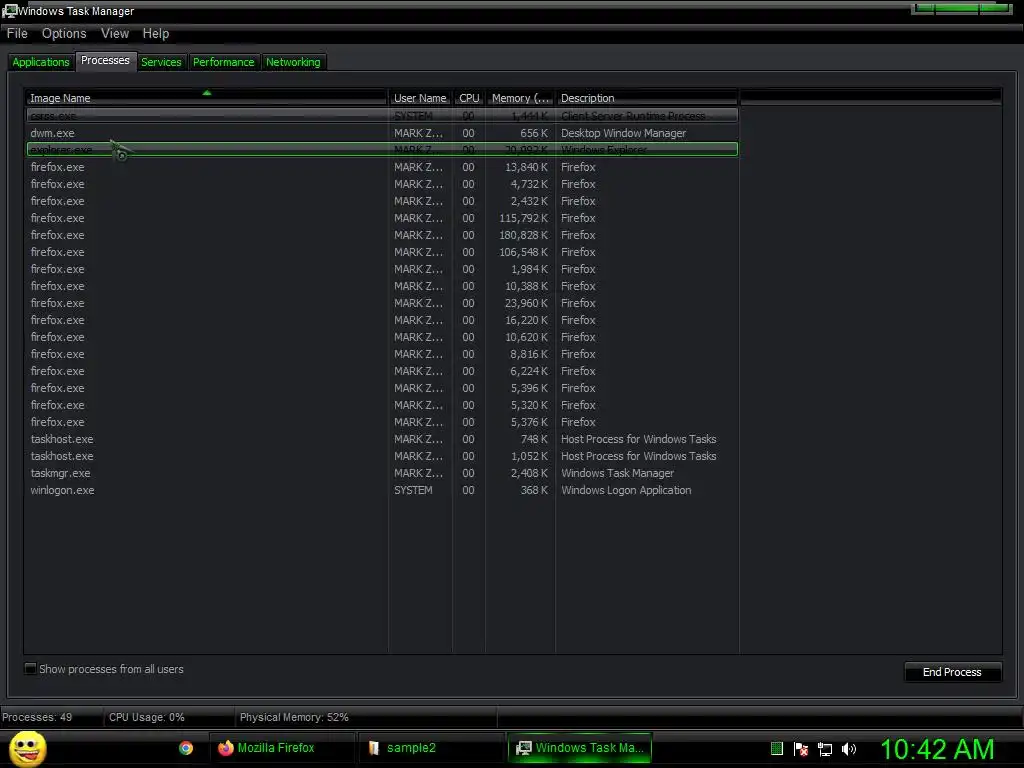The image size is (1024, 768).
Task: Select firefox.exe using 23,960 K memory
Action: 382,303
